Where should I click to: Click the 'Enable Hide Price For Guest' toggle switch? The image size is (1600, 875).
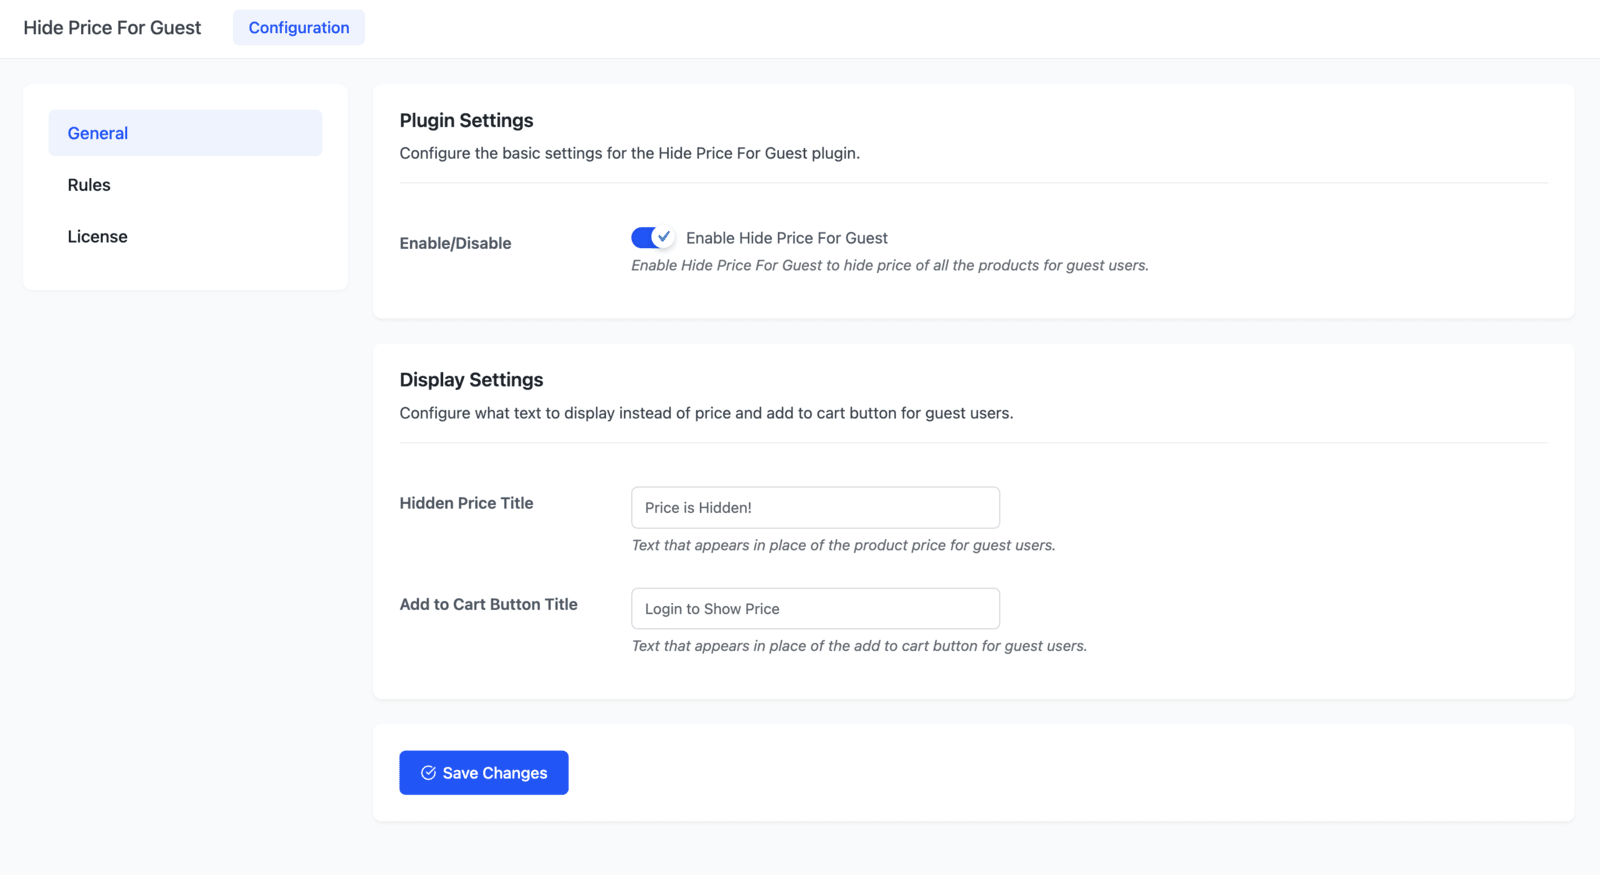pyautogui.click(x=652, y=237)
